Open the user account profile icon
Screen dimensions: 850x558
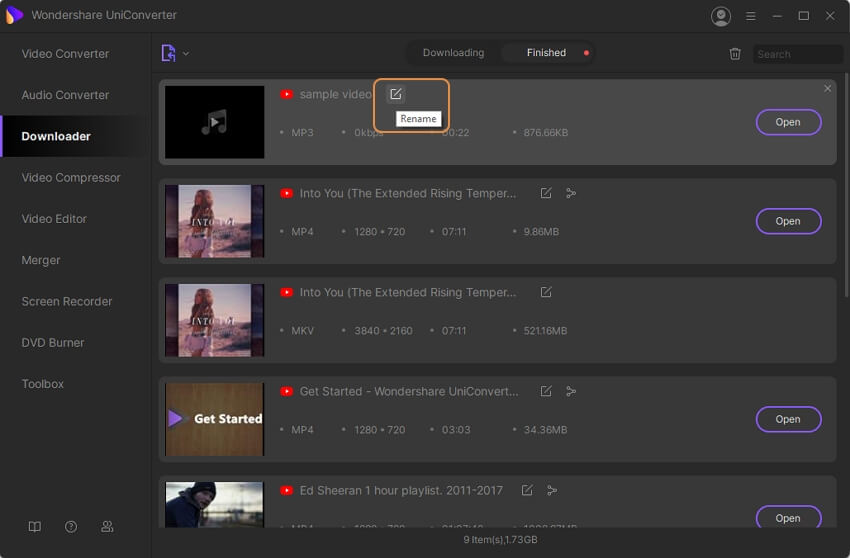click(720, 16)
